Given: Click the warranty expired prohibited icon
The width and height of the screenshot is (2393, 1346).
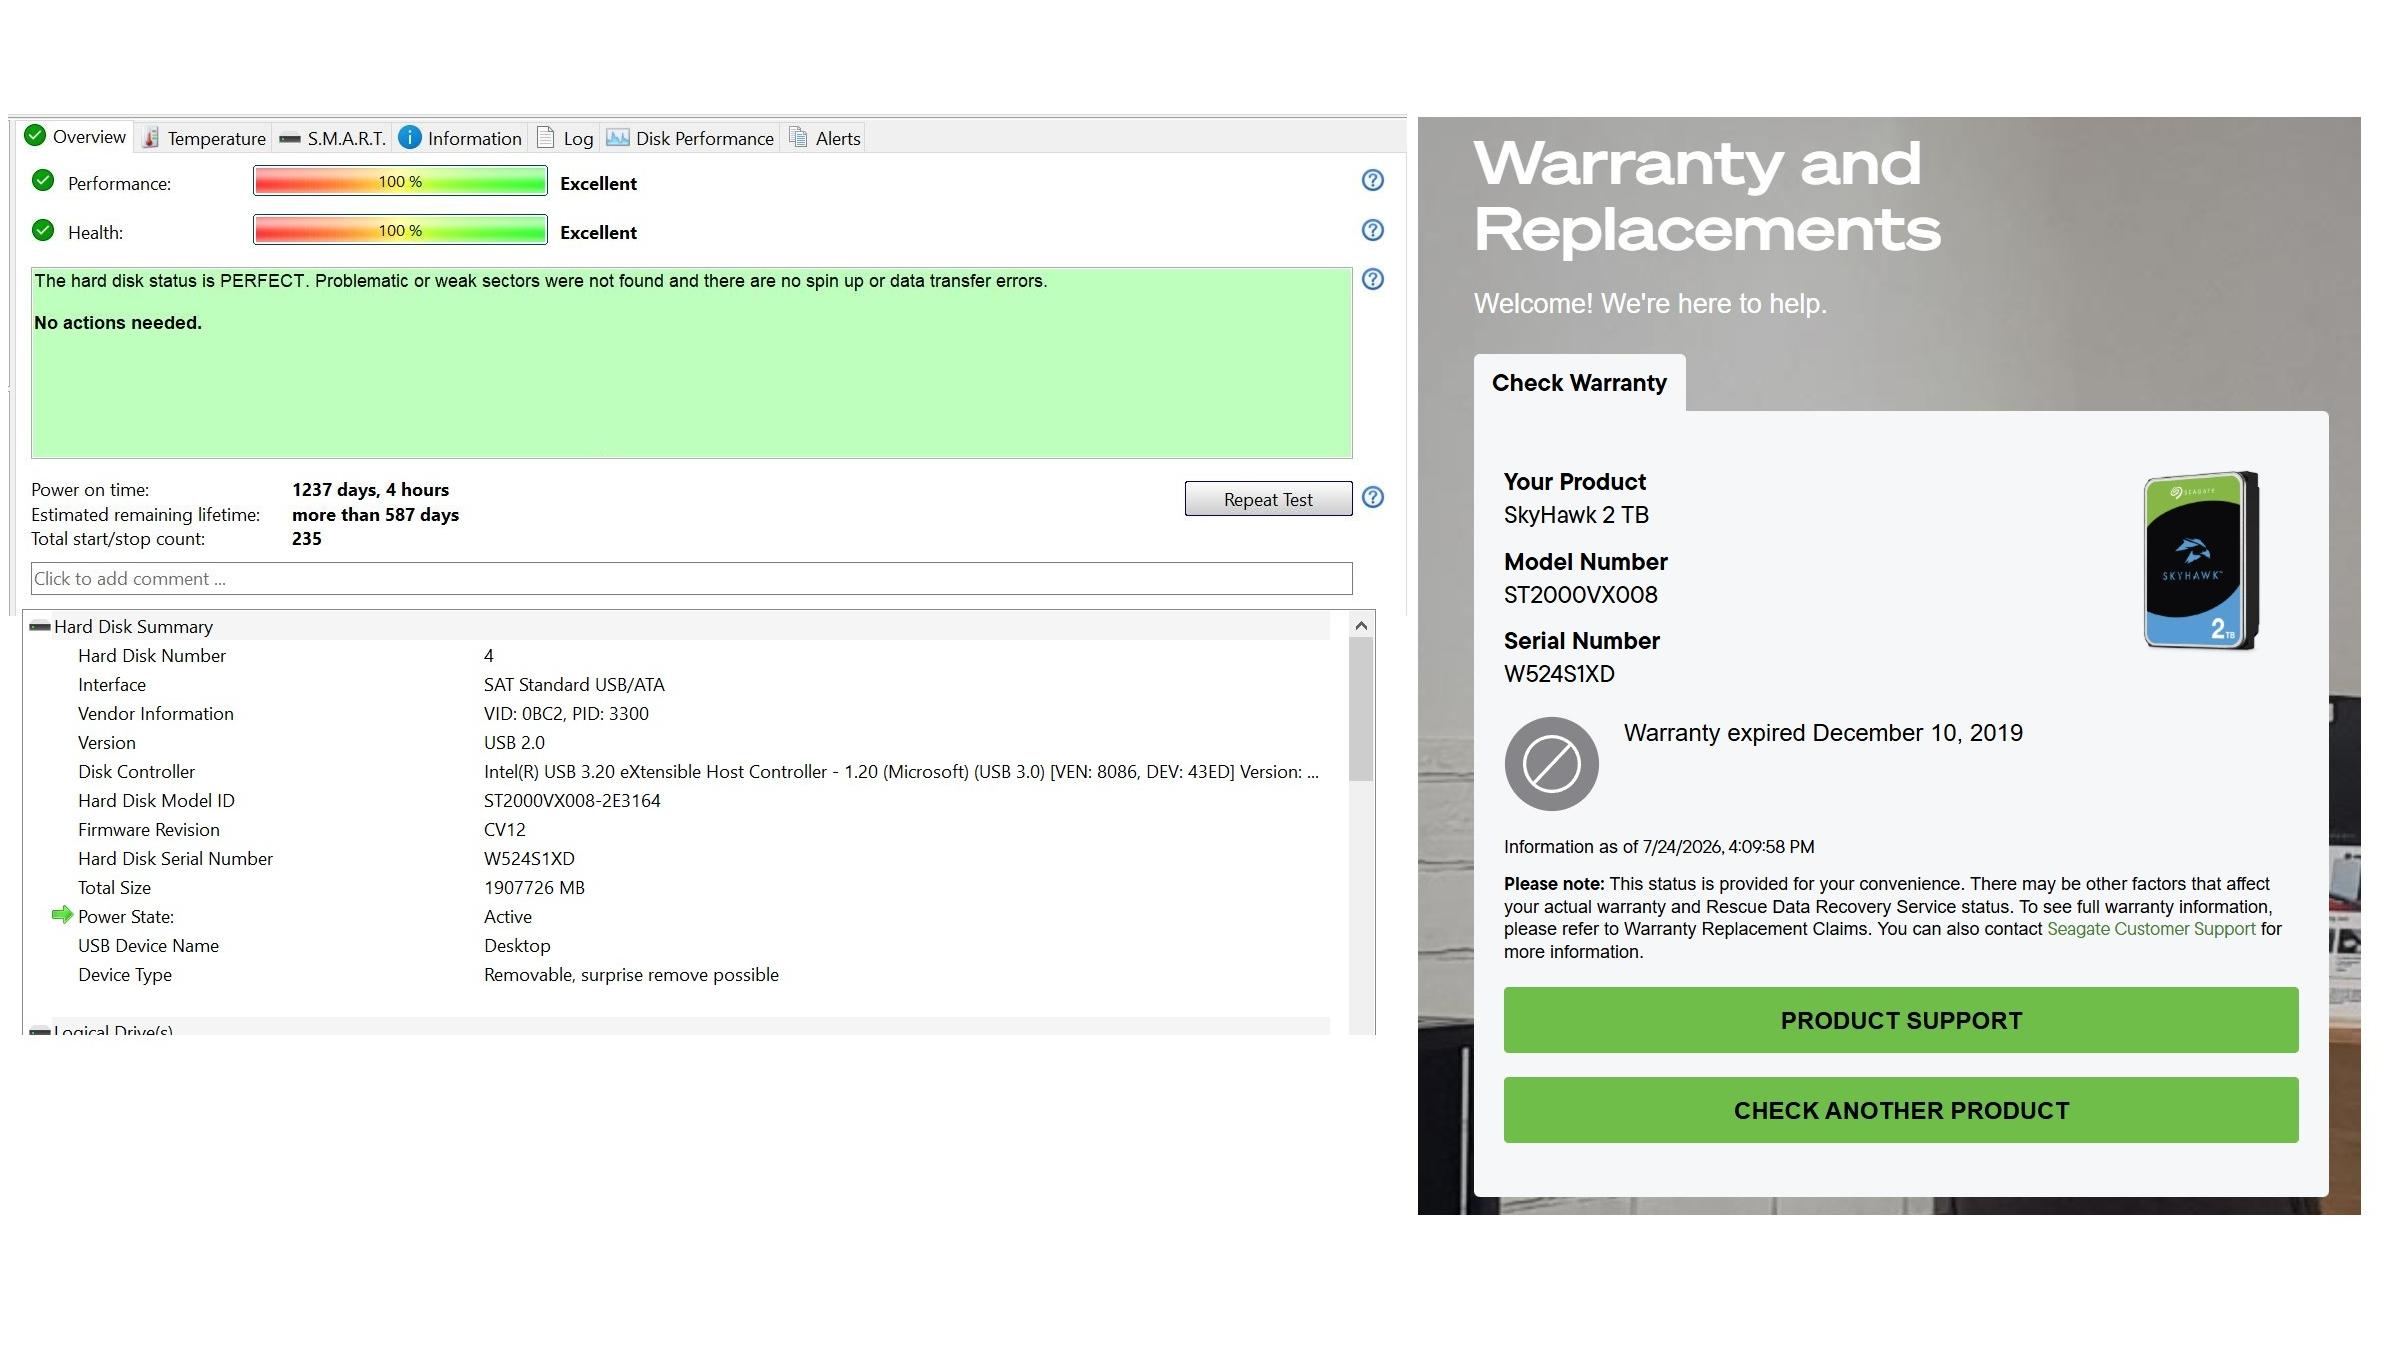Looking at the screenshot, I should 1551,764.
